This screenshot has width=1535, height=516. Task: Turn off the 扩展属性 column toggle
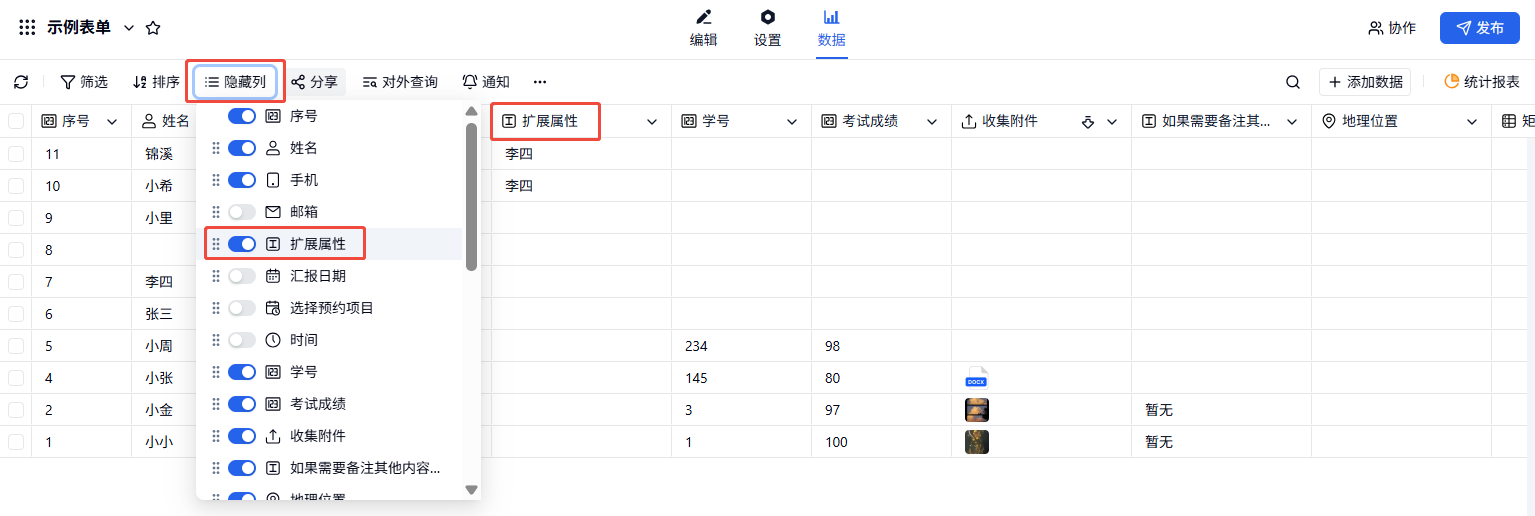coord(242,244)
